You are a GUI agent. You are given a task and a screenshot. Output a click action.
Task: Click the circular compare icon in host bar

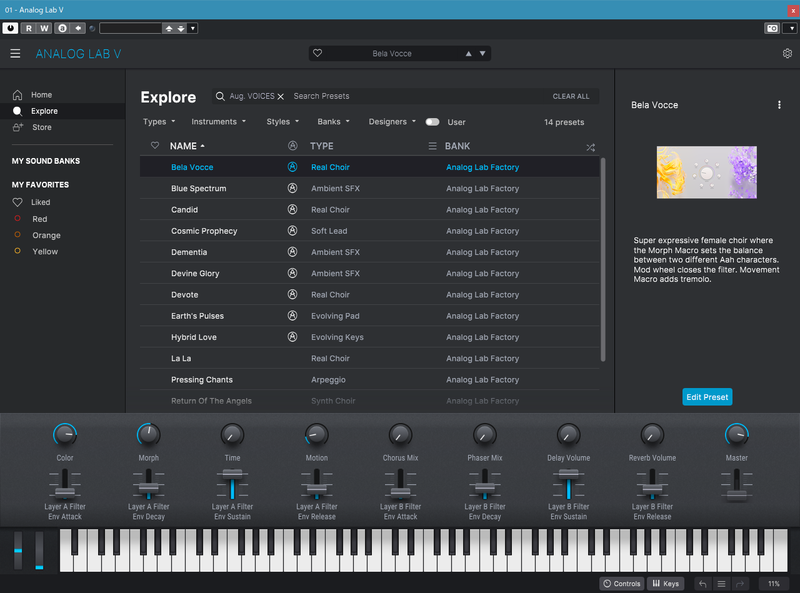(62, 28)
